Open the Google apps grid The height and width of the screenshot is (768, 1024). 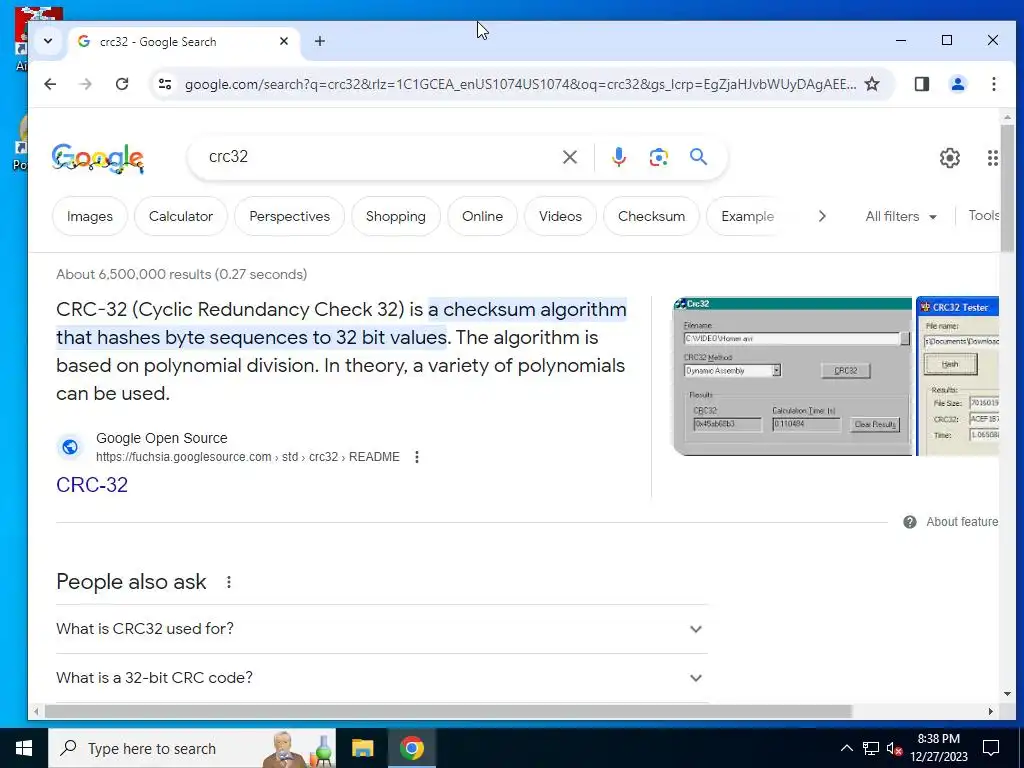pos(992,157)
